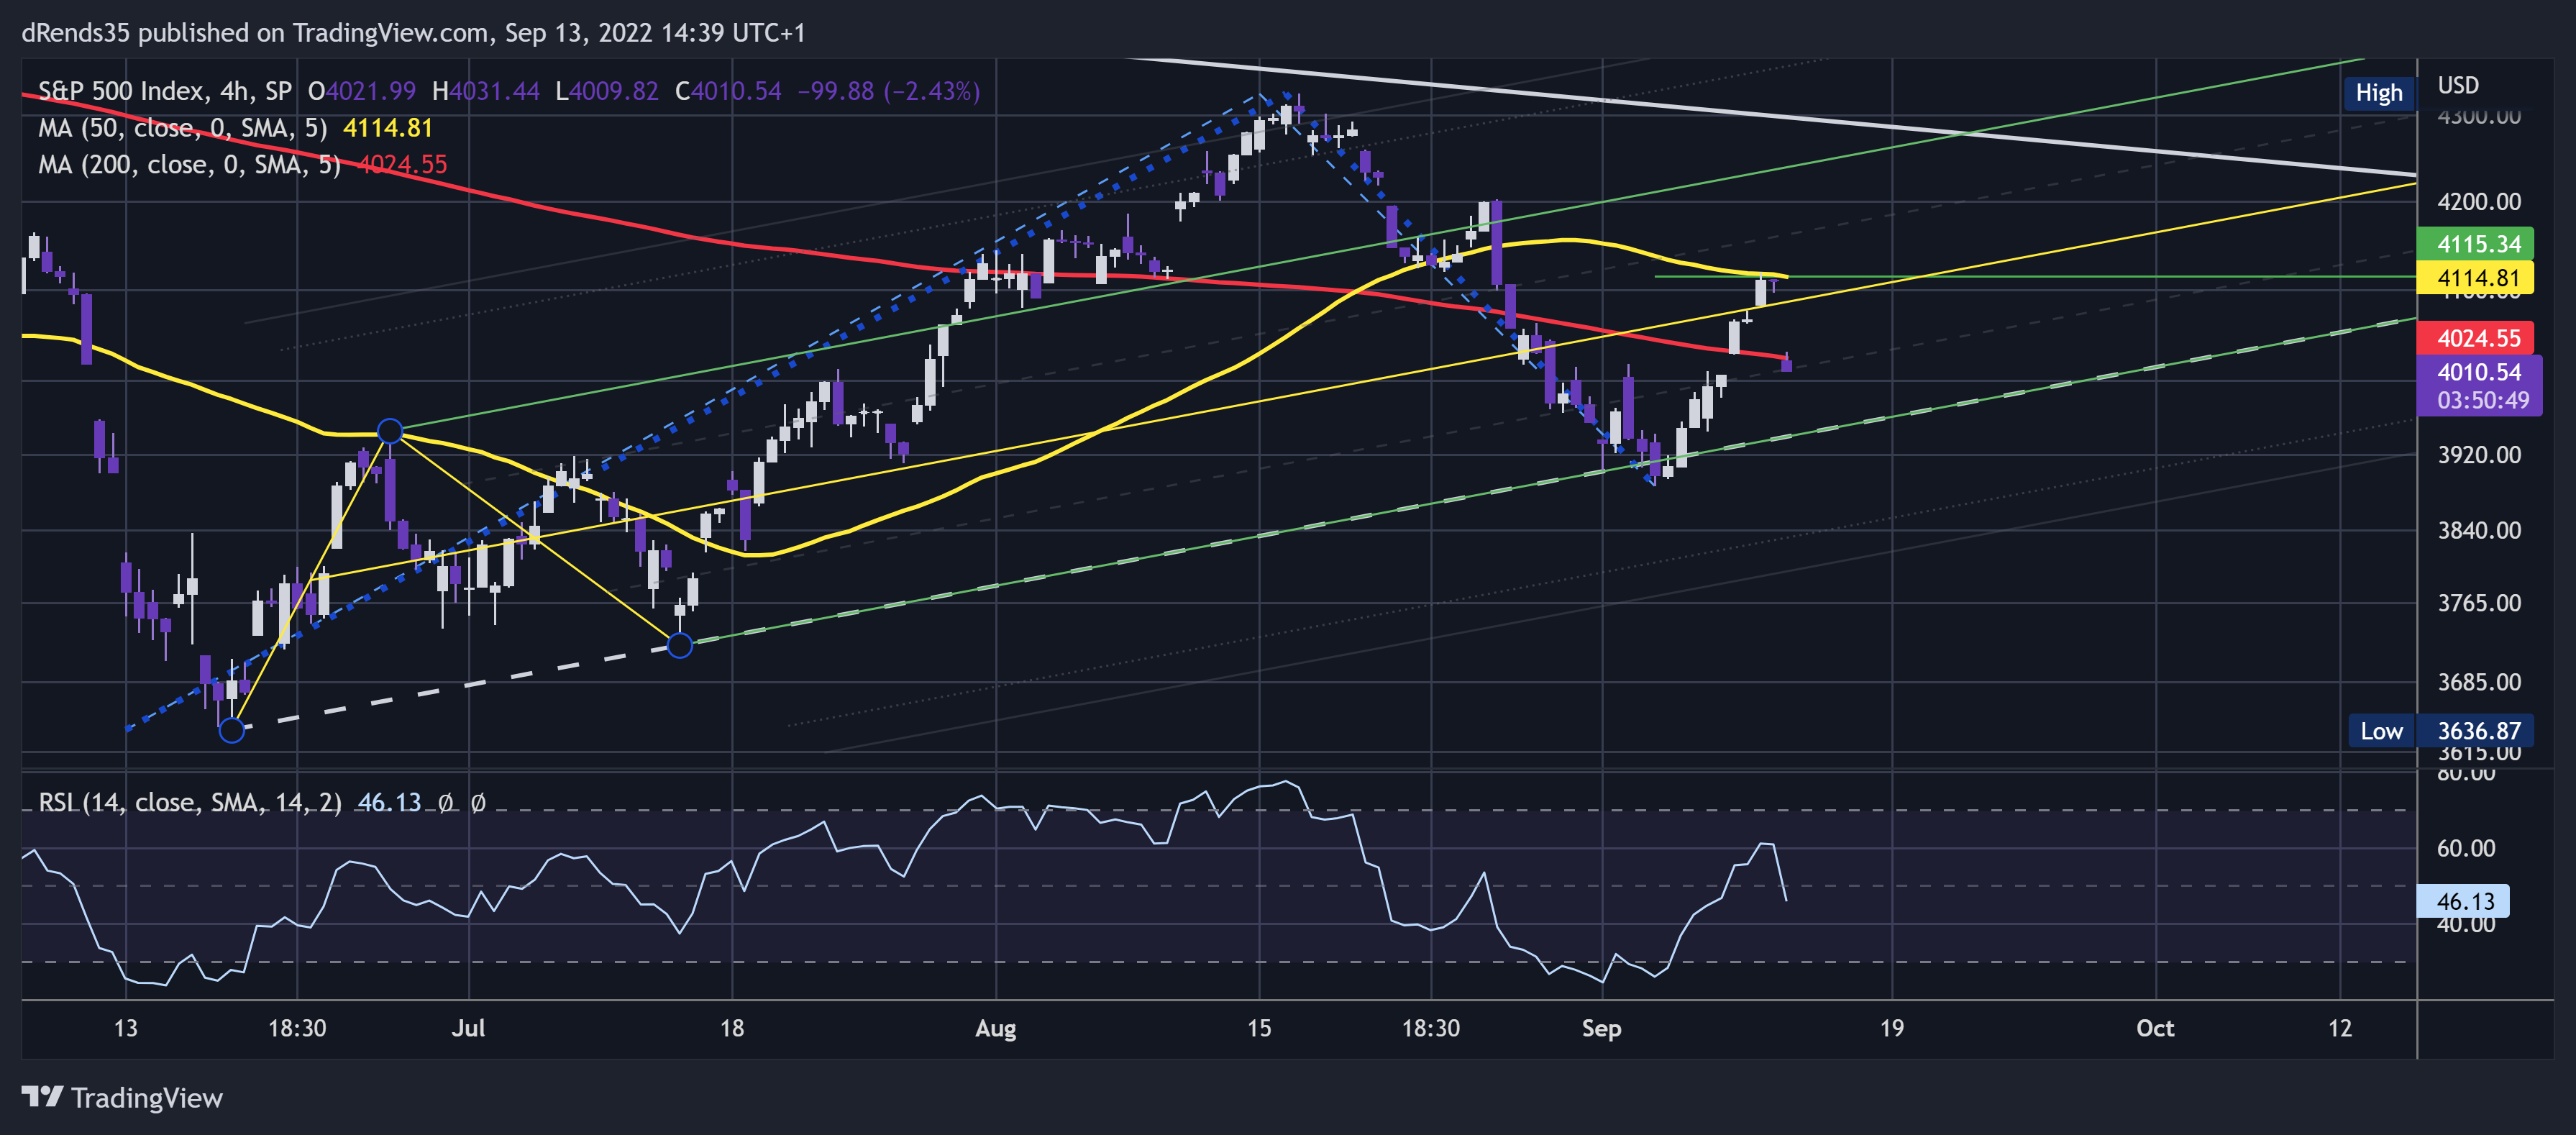Click the 'S&P 500 Index, 4h, SP' title
Viewport: 2576px width, 1135px height.
click(165, 91)
